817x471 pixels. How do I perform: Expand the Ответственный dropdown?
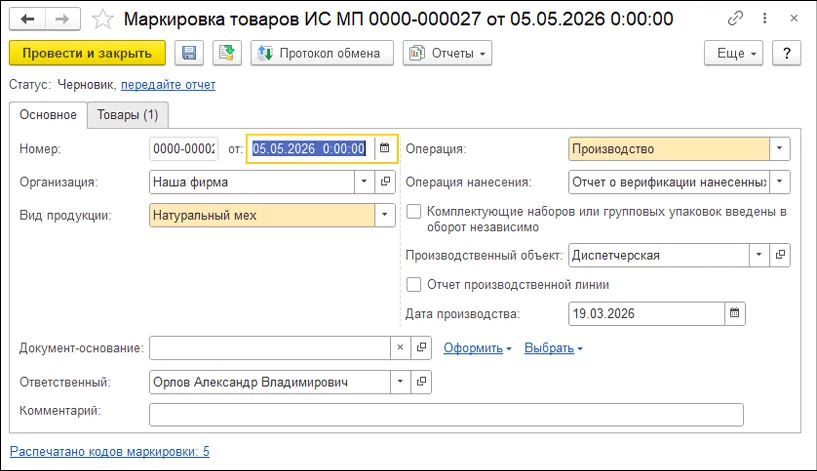click(400, 381)
